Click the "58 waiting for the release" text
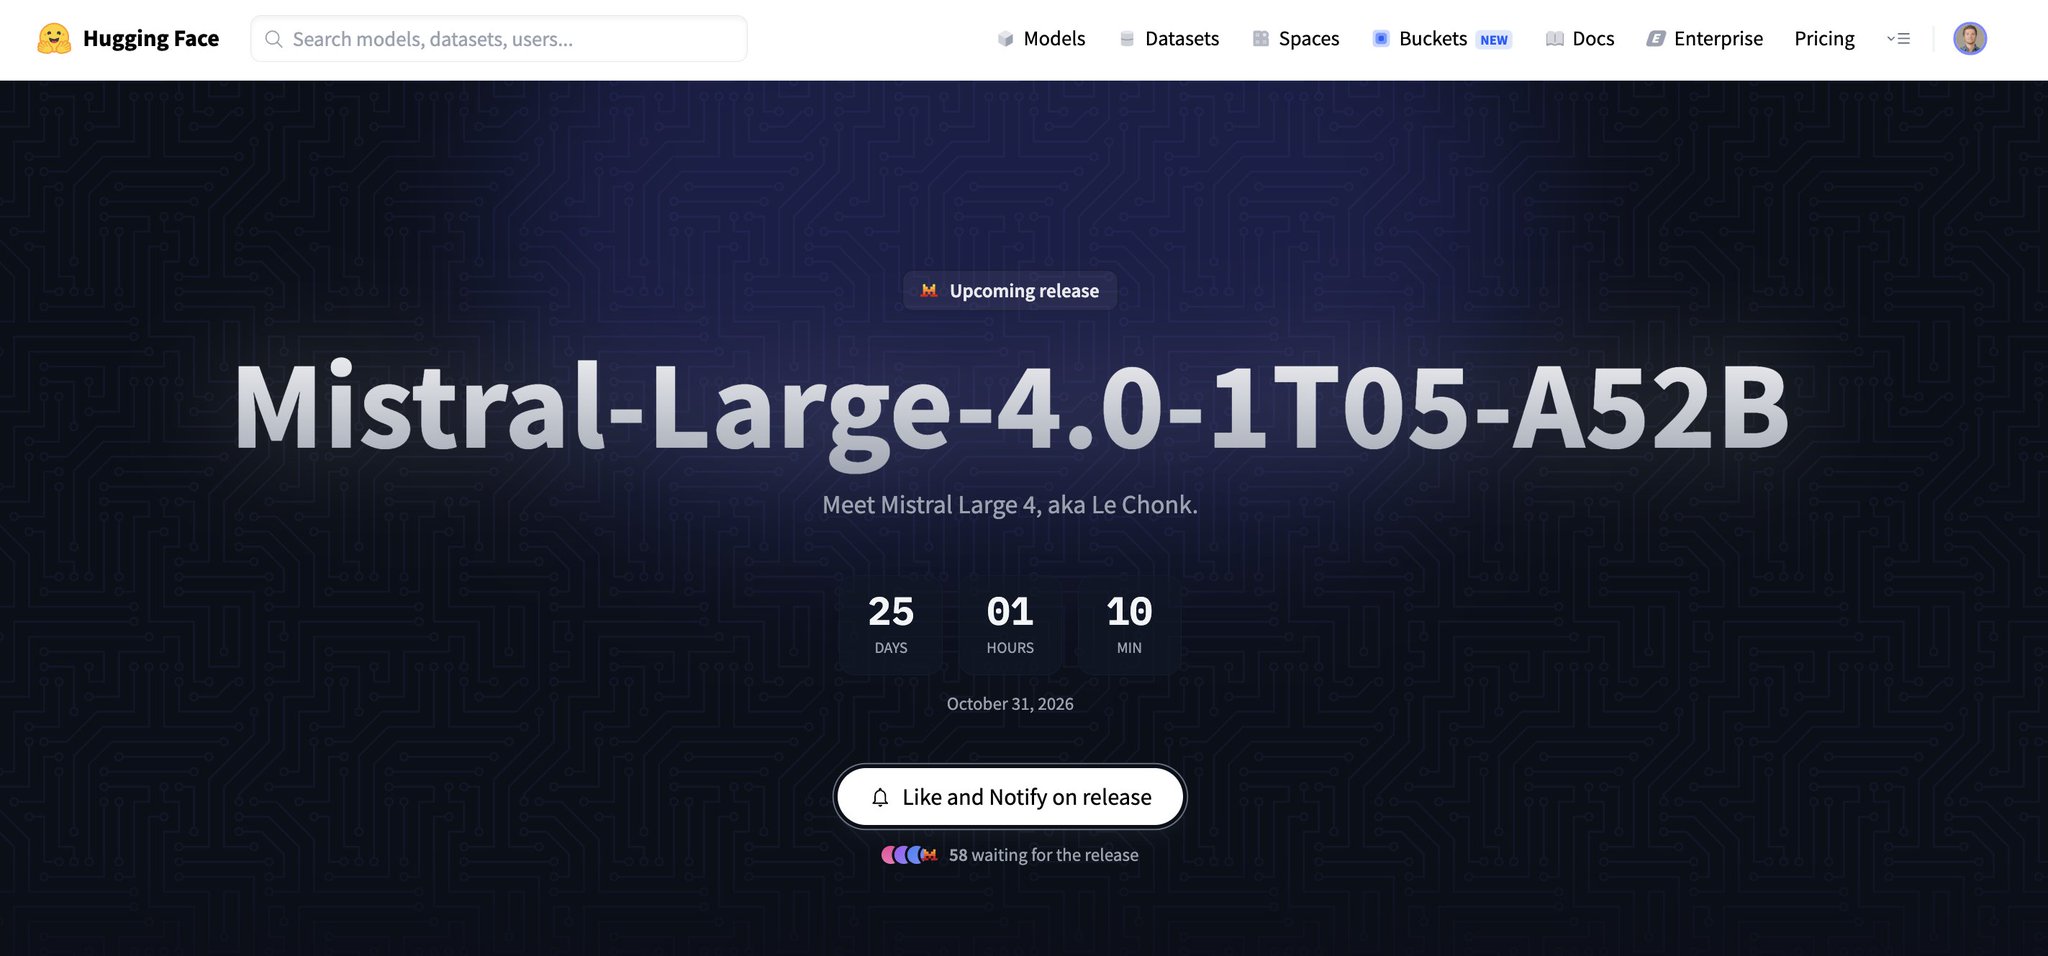This screenshot has width=2048, height=956. [x=1043, y=855]
